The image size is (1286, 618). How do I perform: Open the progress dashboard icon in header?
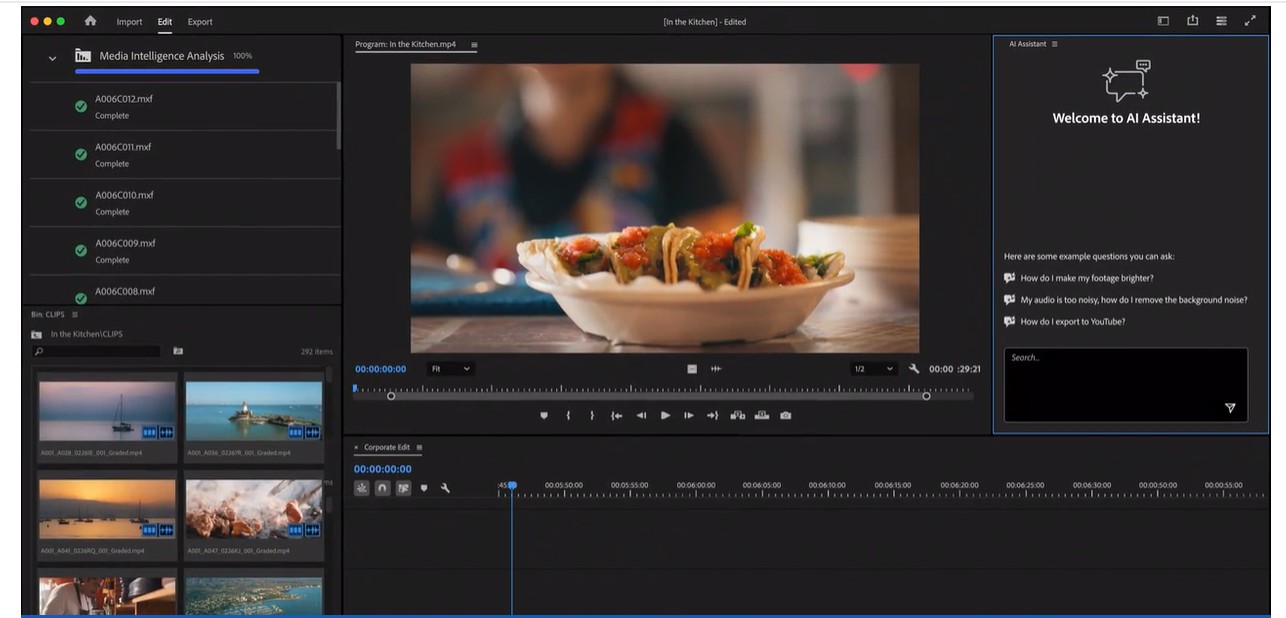pos(1221,21)
